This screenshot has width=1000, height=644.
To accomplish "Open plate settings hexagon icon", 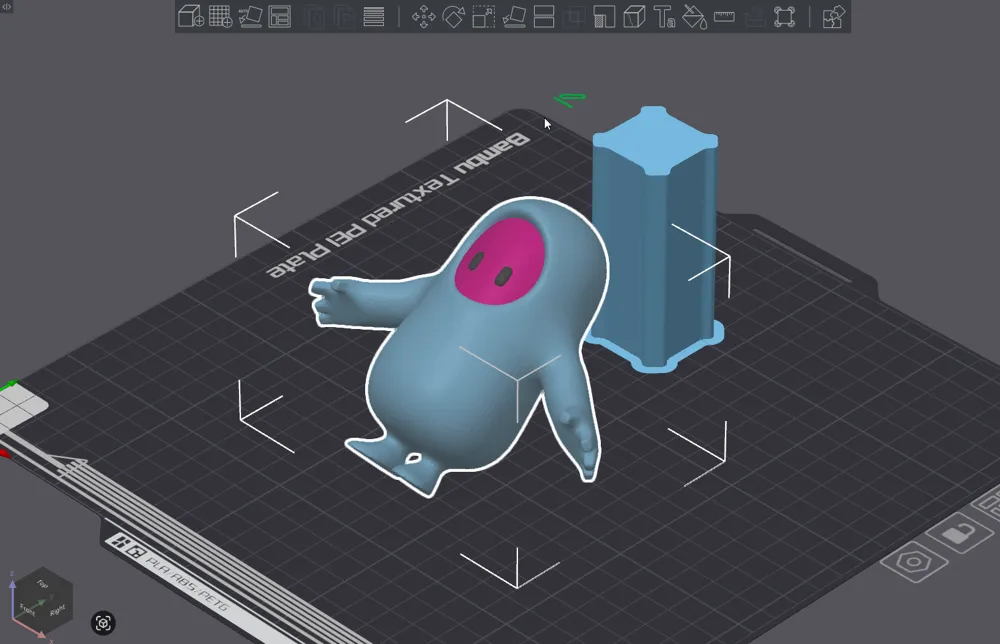I will tap(914, 562).
